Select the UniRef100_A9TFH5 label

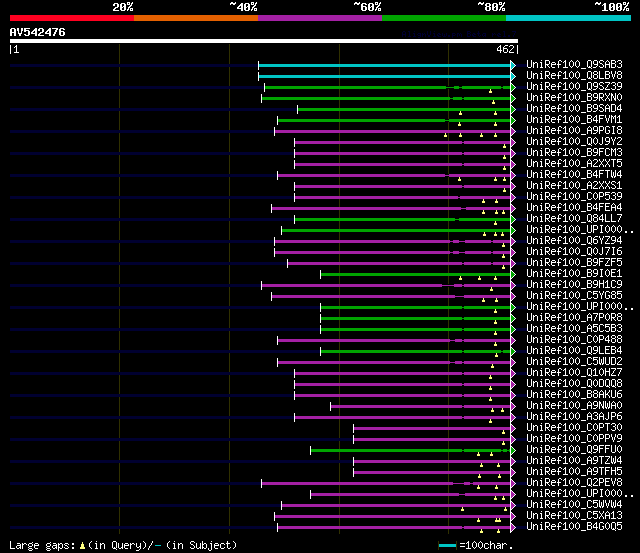click(x=574, y=472)
